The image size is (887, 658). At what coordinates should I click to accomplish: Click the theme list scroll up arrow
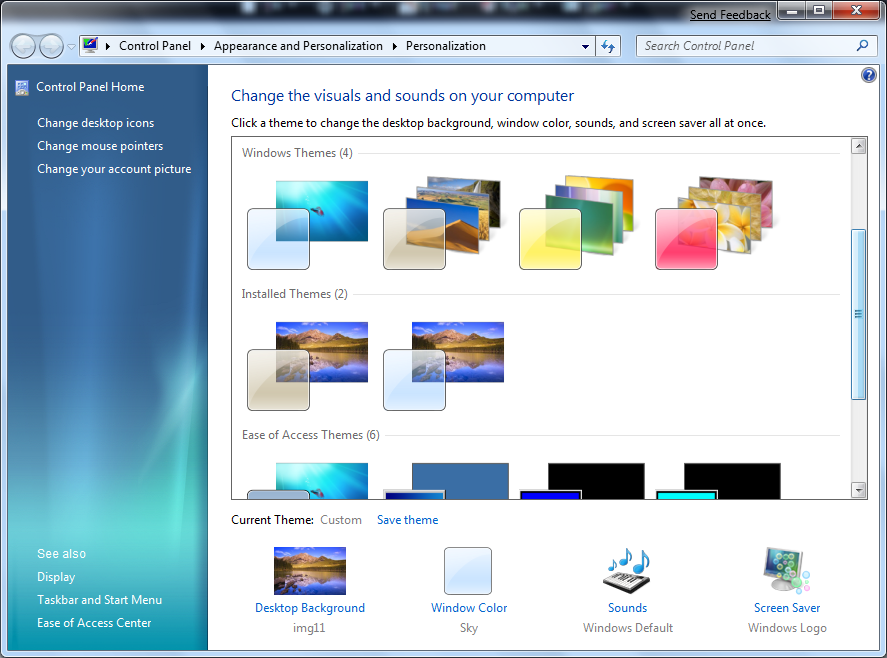point(859,146)
